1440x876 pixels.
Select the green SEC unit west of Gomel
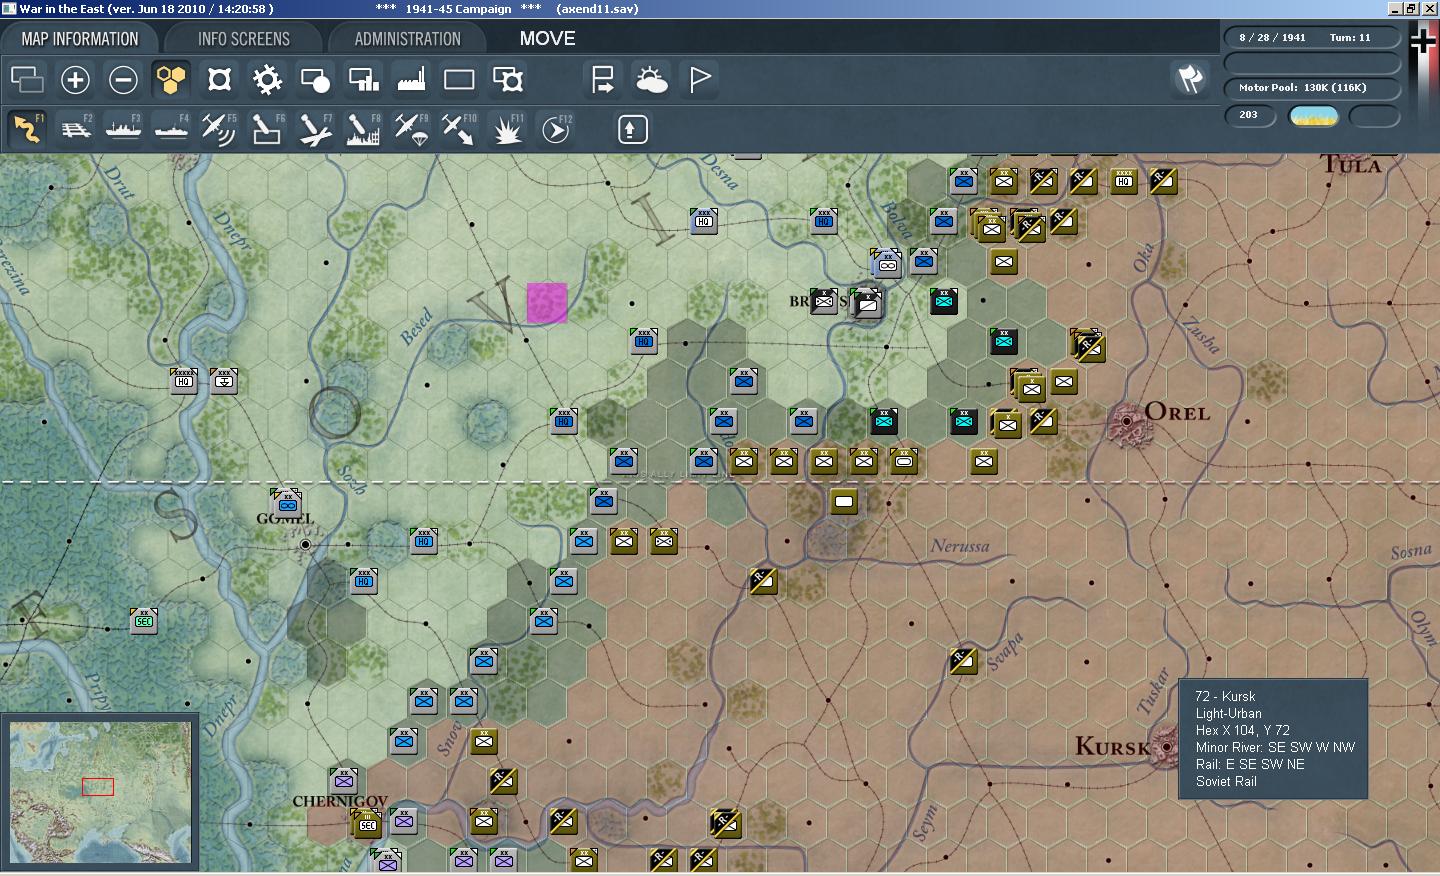[144, 620]
